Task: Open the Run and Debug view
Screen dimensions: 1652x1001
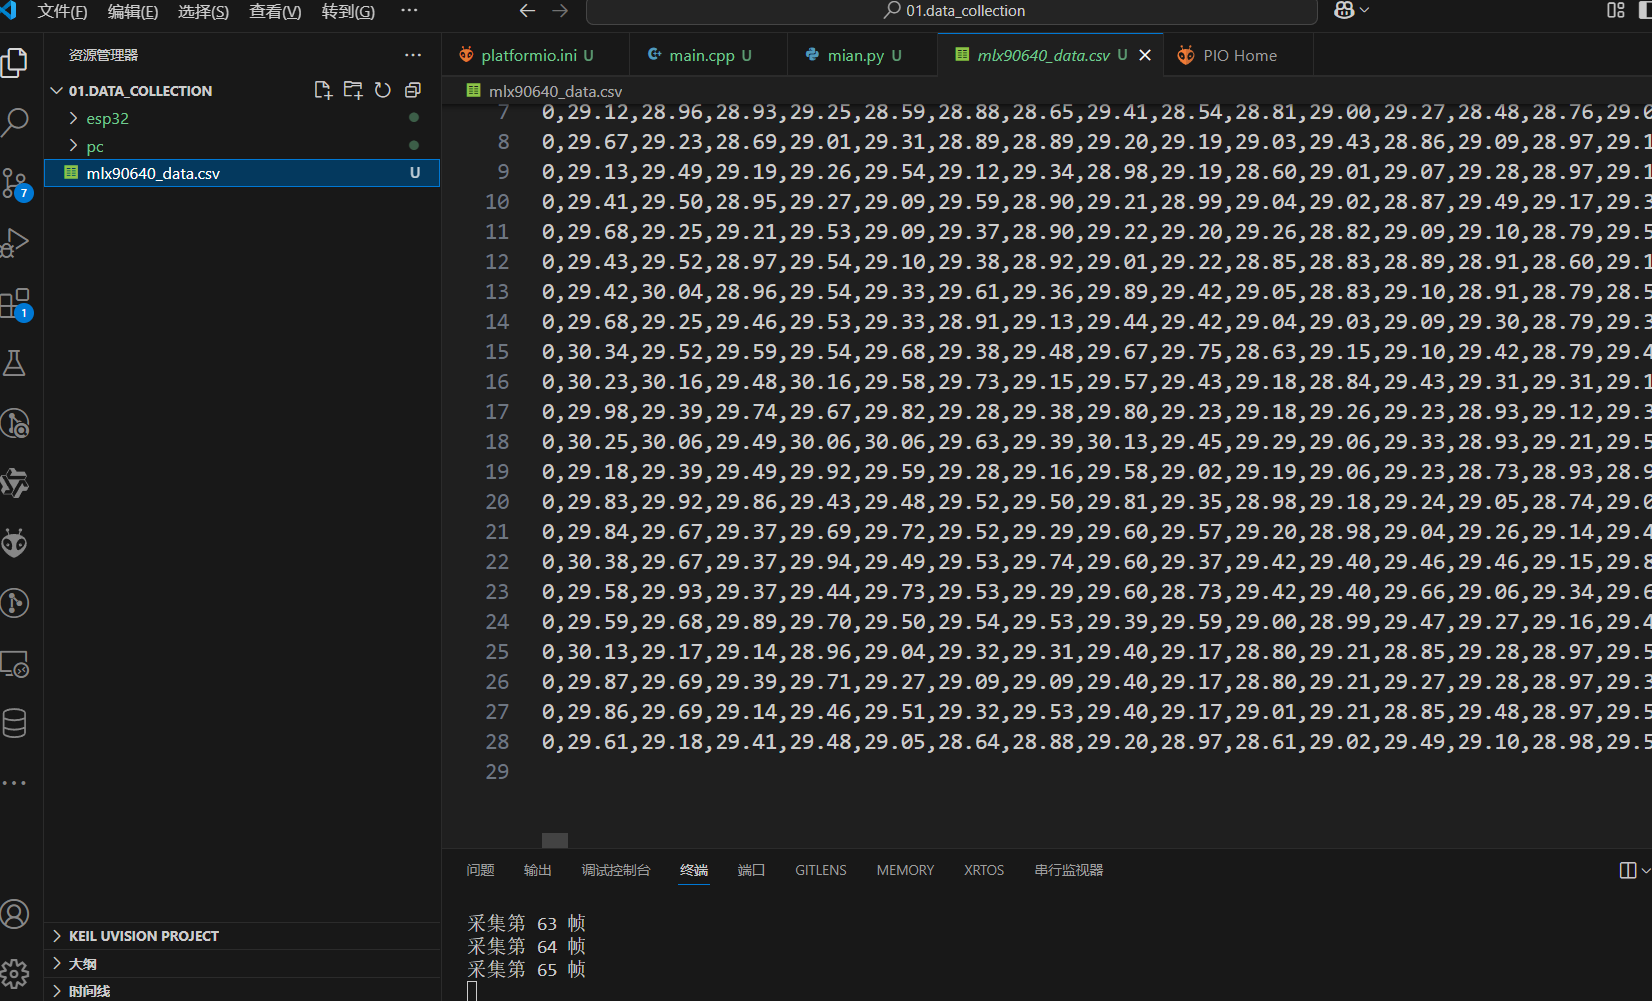Action: coord(15,243)
